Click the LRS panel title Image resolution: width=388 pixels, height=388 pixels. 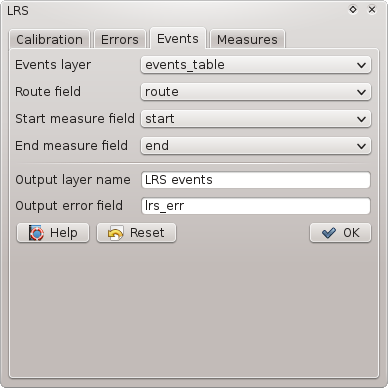18,11
